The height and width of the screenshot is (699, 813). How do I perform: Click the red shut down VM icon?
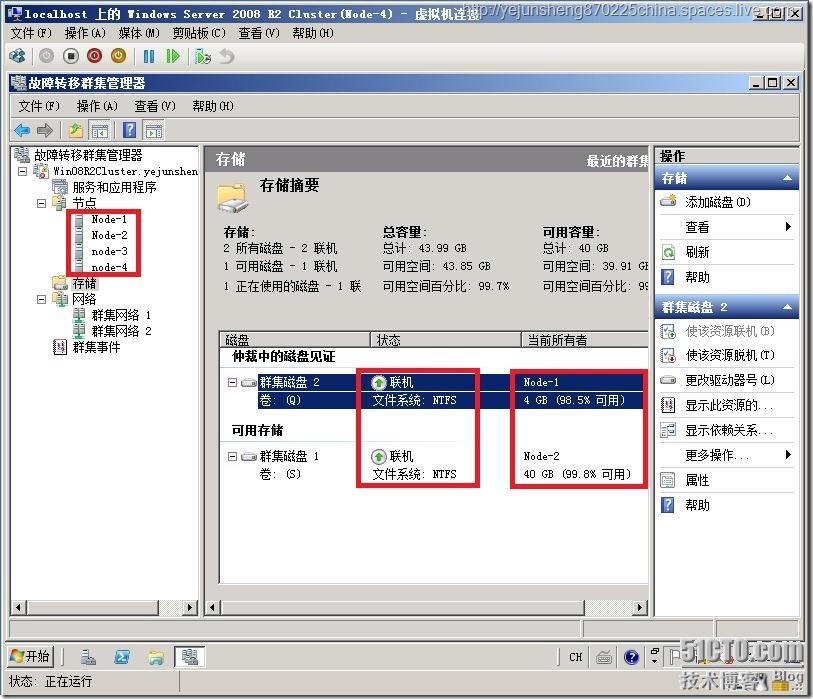(94, 56)
